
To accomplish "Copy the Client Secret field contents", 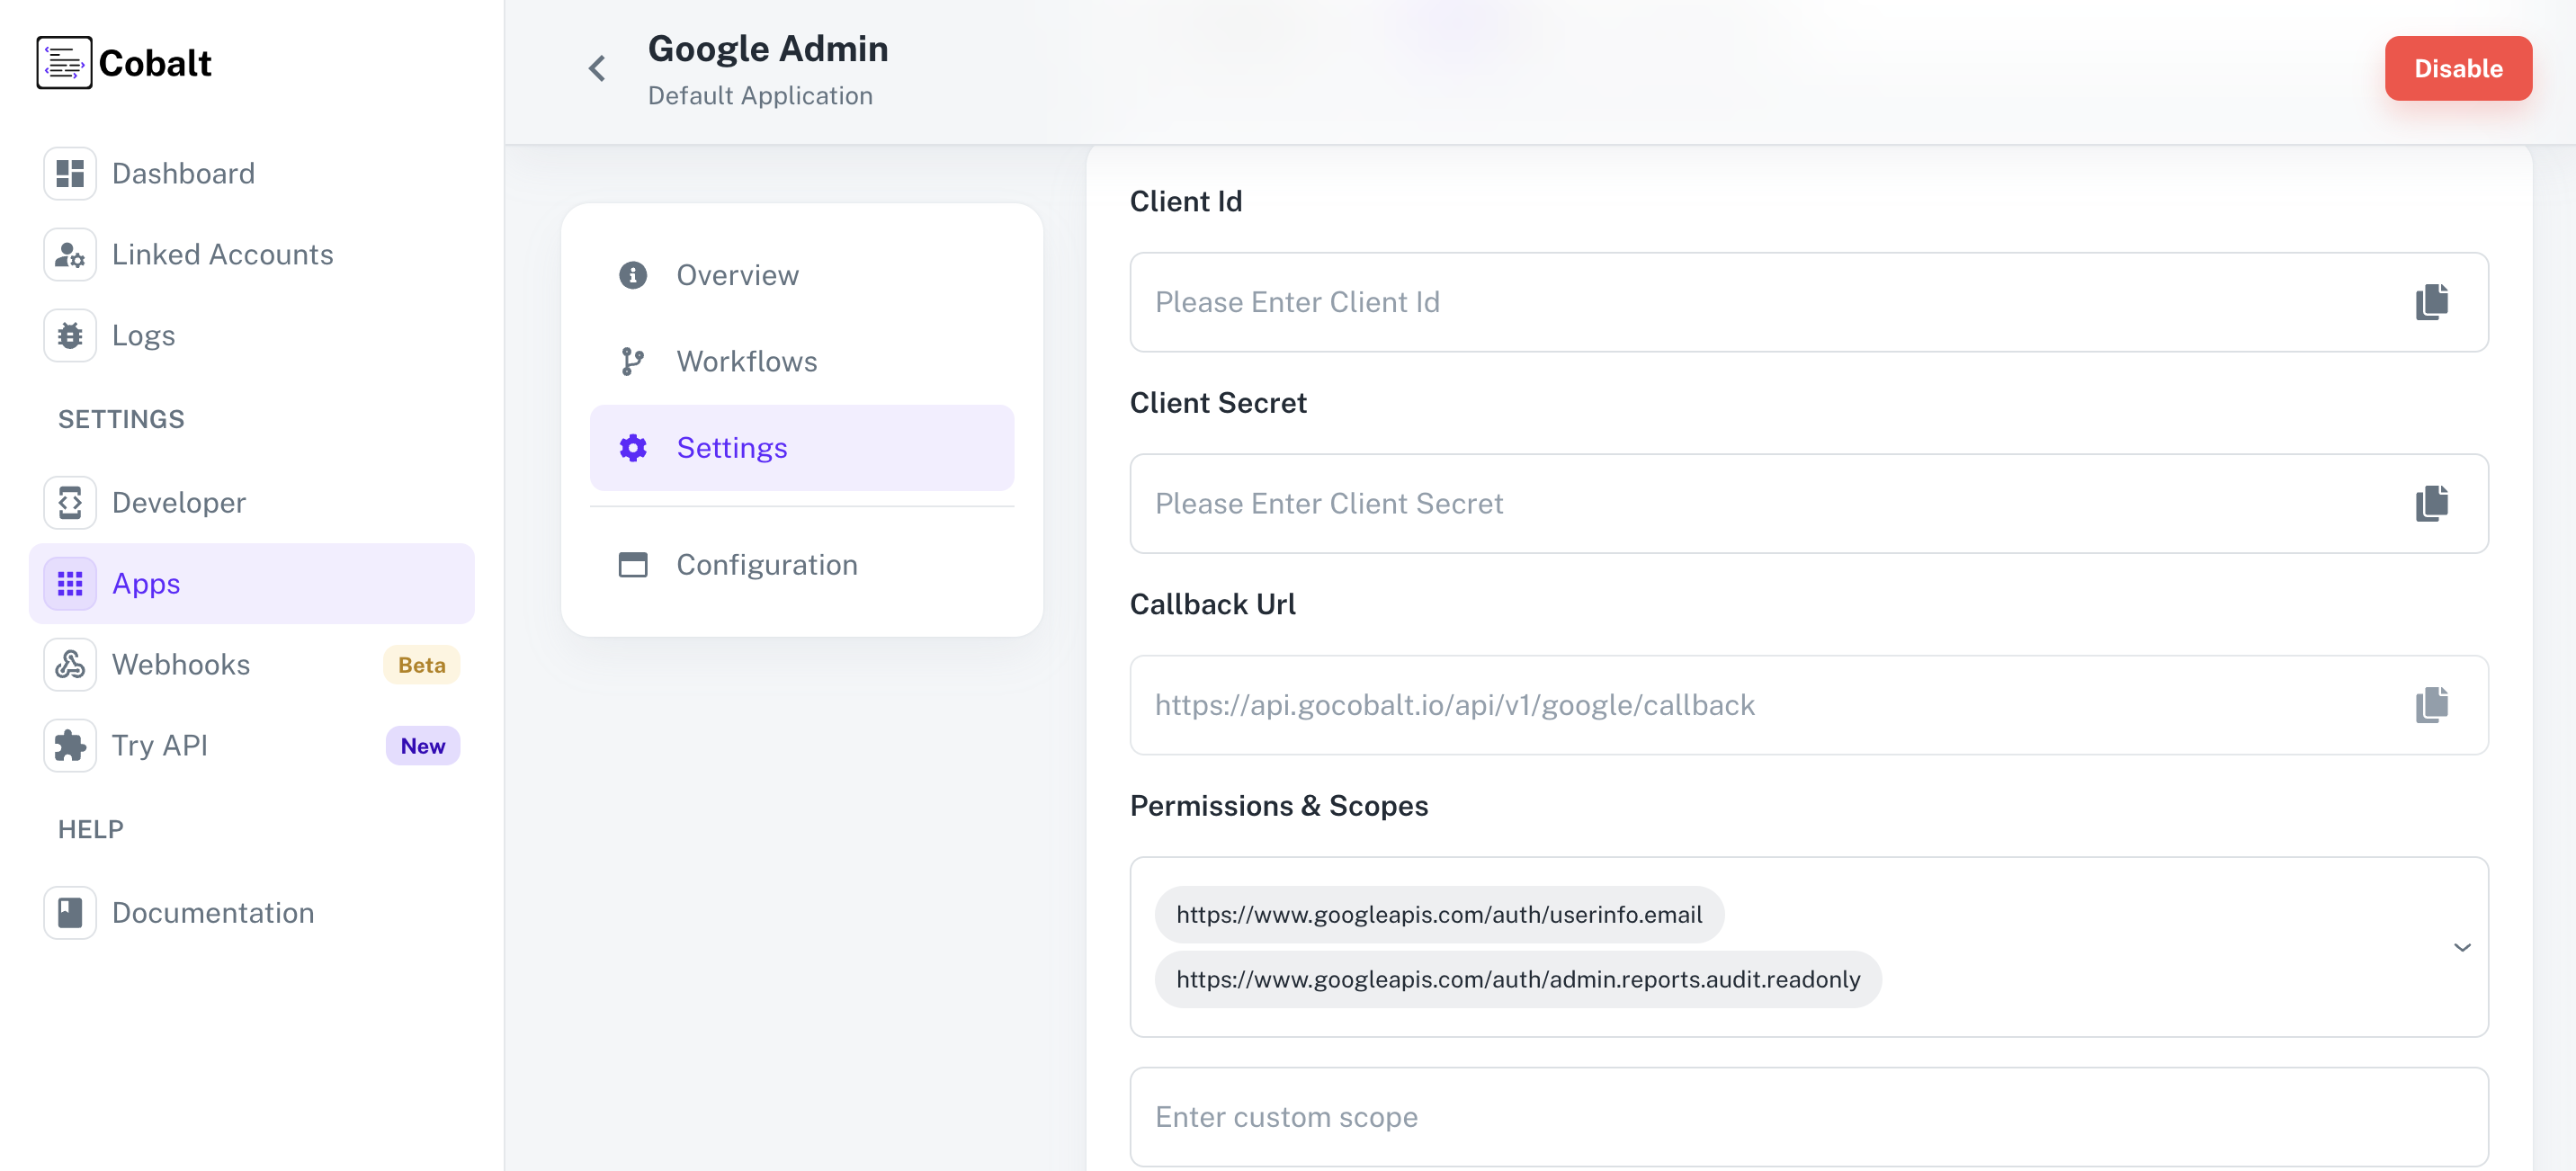I will click(x=2430, y=503).
